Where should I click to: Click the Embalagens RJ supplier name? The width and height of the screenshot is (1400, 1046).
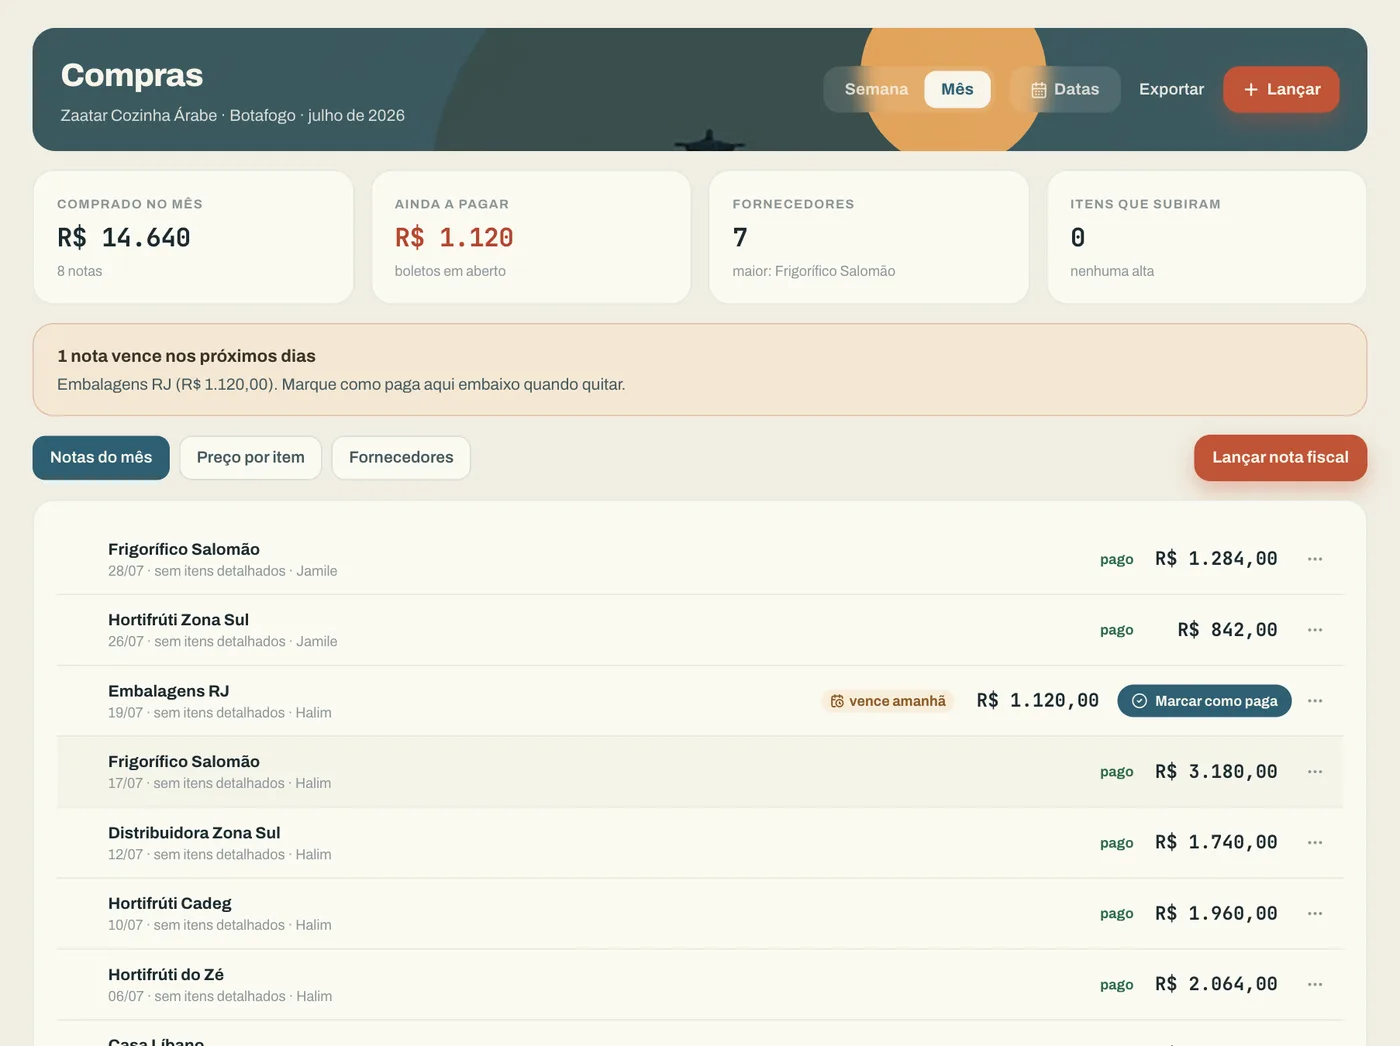click(x=169, y=691)
